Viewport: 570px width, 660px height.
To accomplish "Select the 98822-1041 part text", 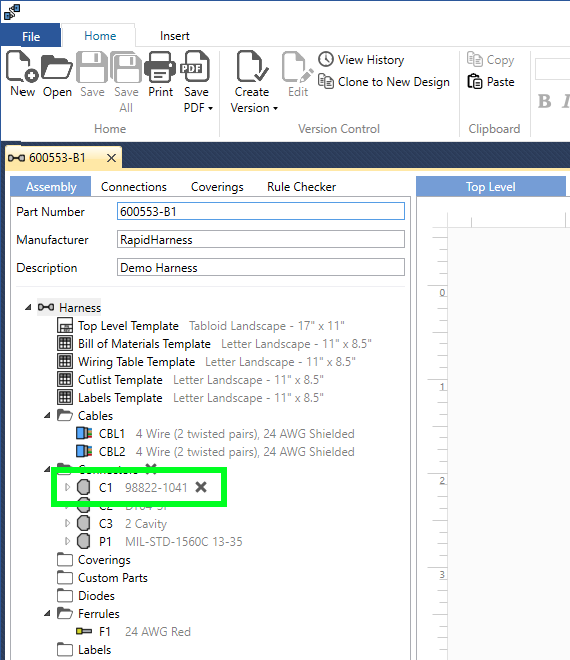I will (x=156, y=487).
